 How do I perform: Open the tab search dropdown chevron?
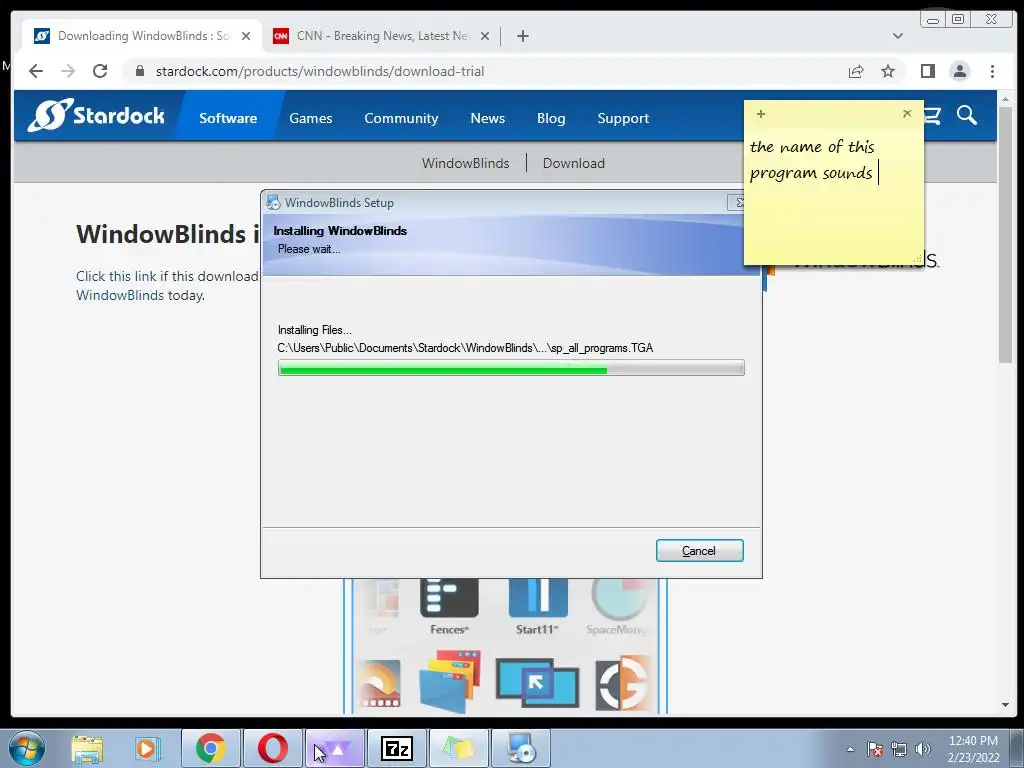click(898, 36)
